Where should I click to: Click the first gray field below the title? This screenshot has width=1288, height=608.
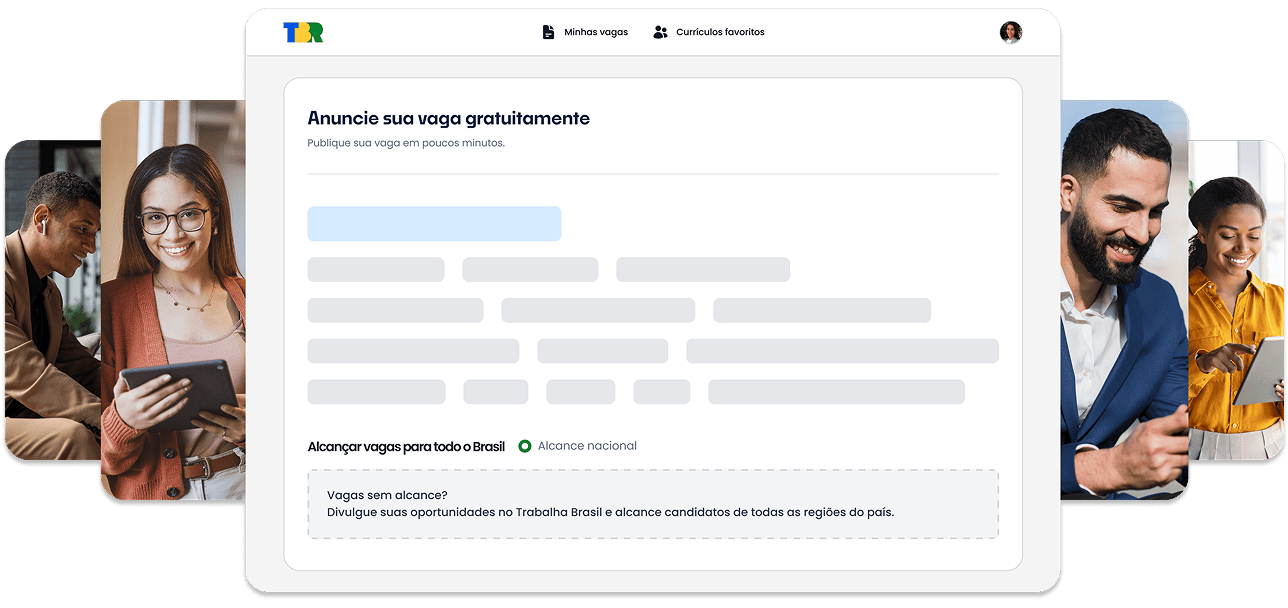pos(376,269)
